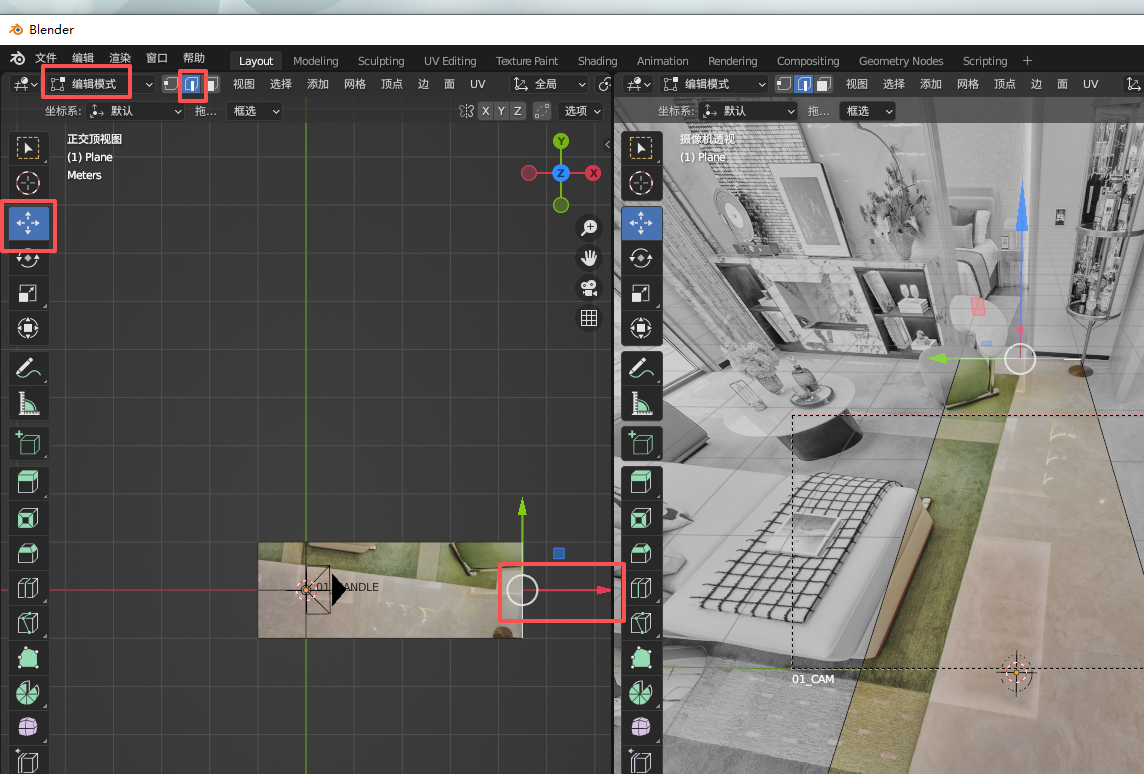Viewport: 1144px width, 774px height.
Task: Select the Measure tool in right viewport toolbar
Action: [x=641, y=404]
